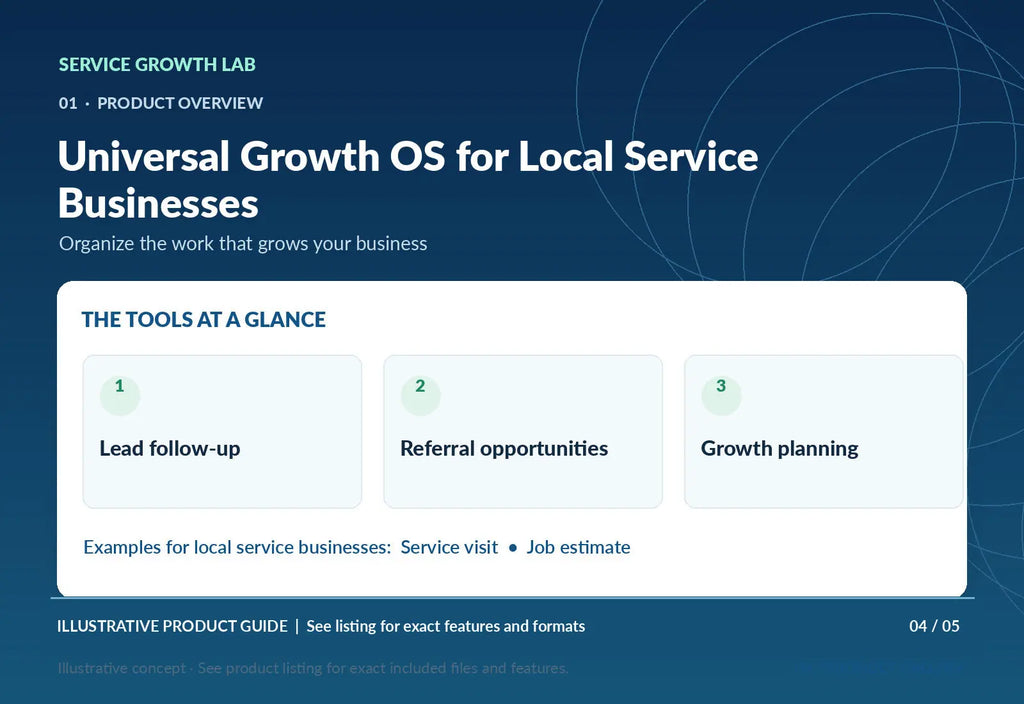Click THE TOOLS AT A GLANCE heading

204,319
